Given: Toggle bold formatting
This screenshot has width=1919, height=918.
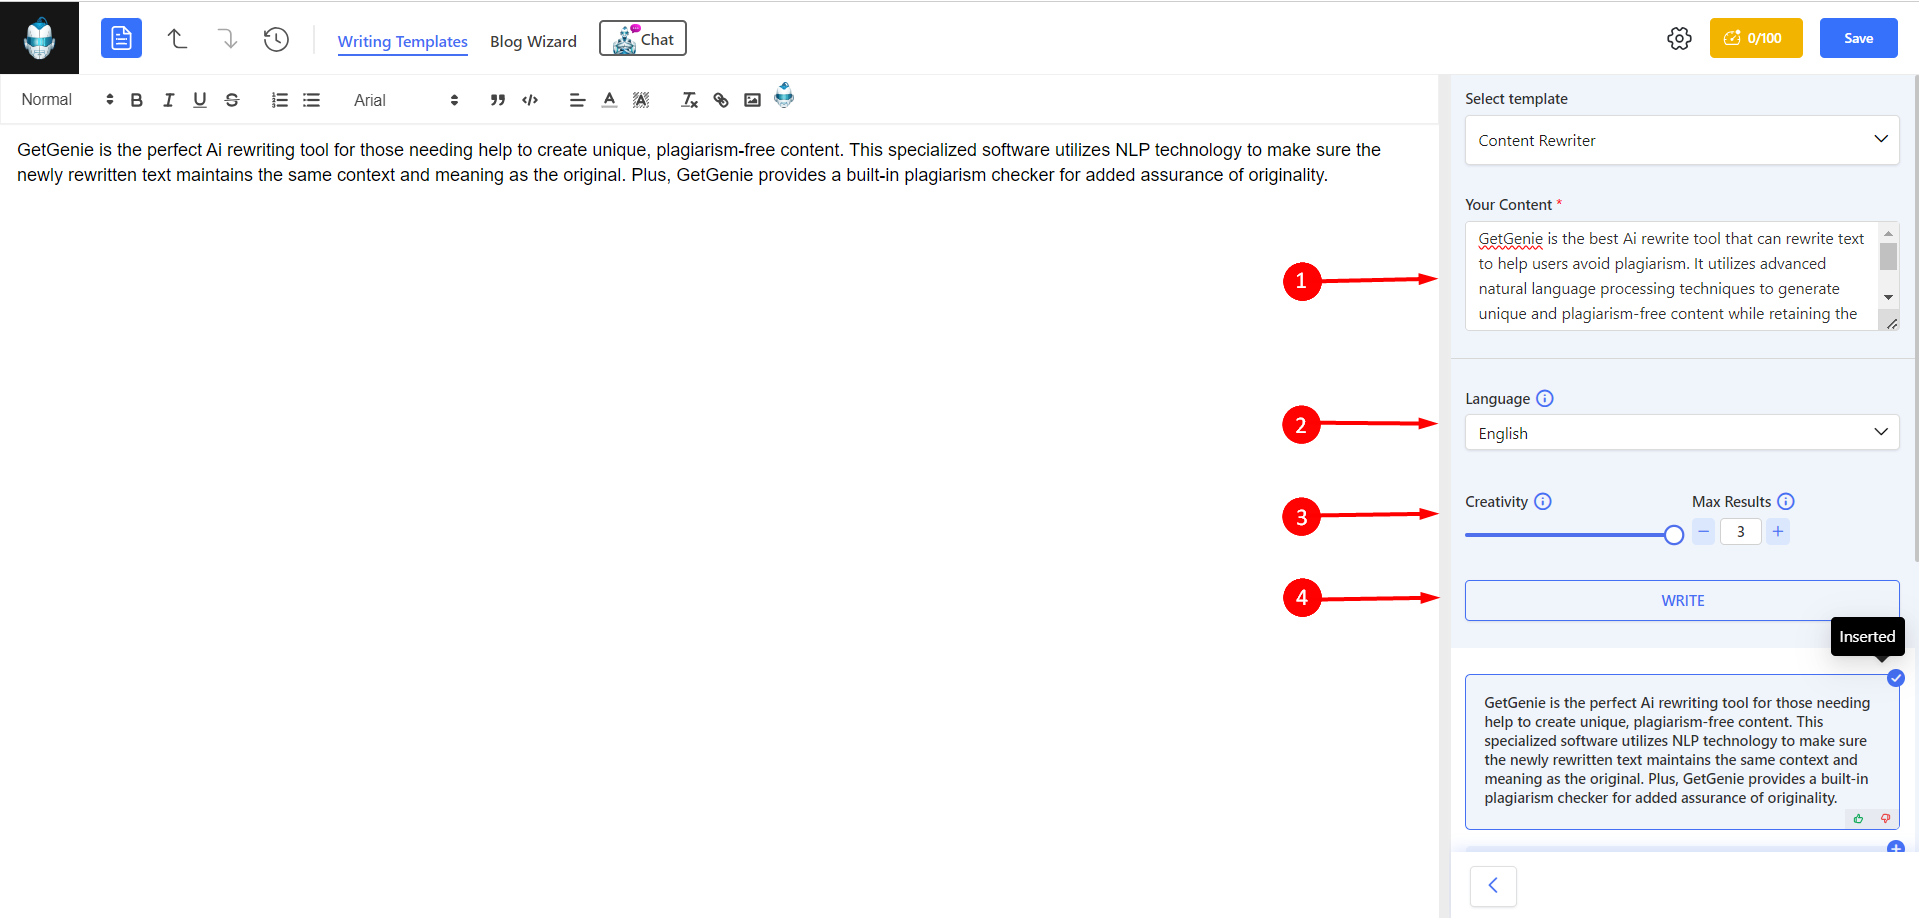Looking at the screenshot, I should (137, 100).
